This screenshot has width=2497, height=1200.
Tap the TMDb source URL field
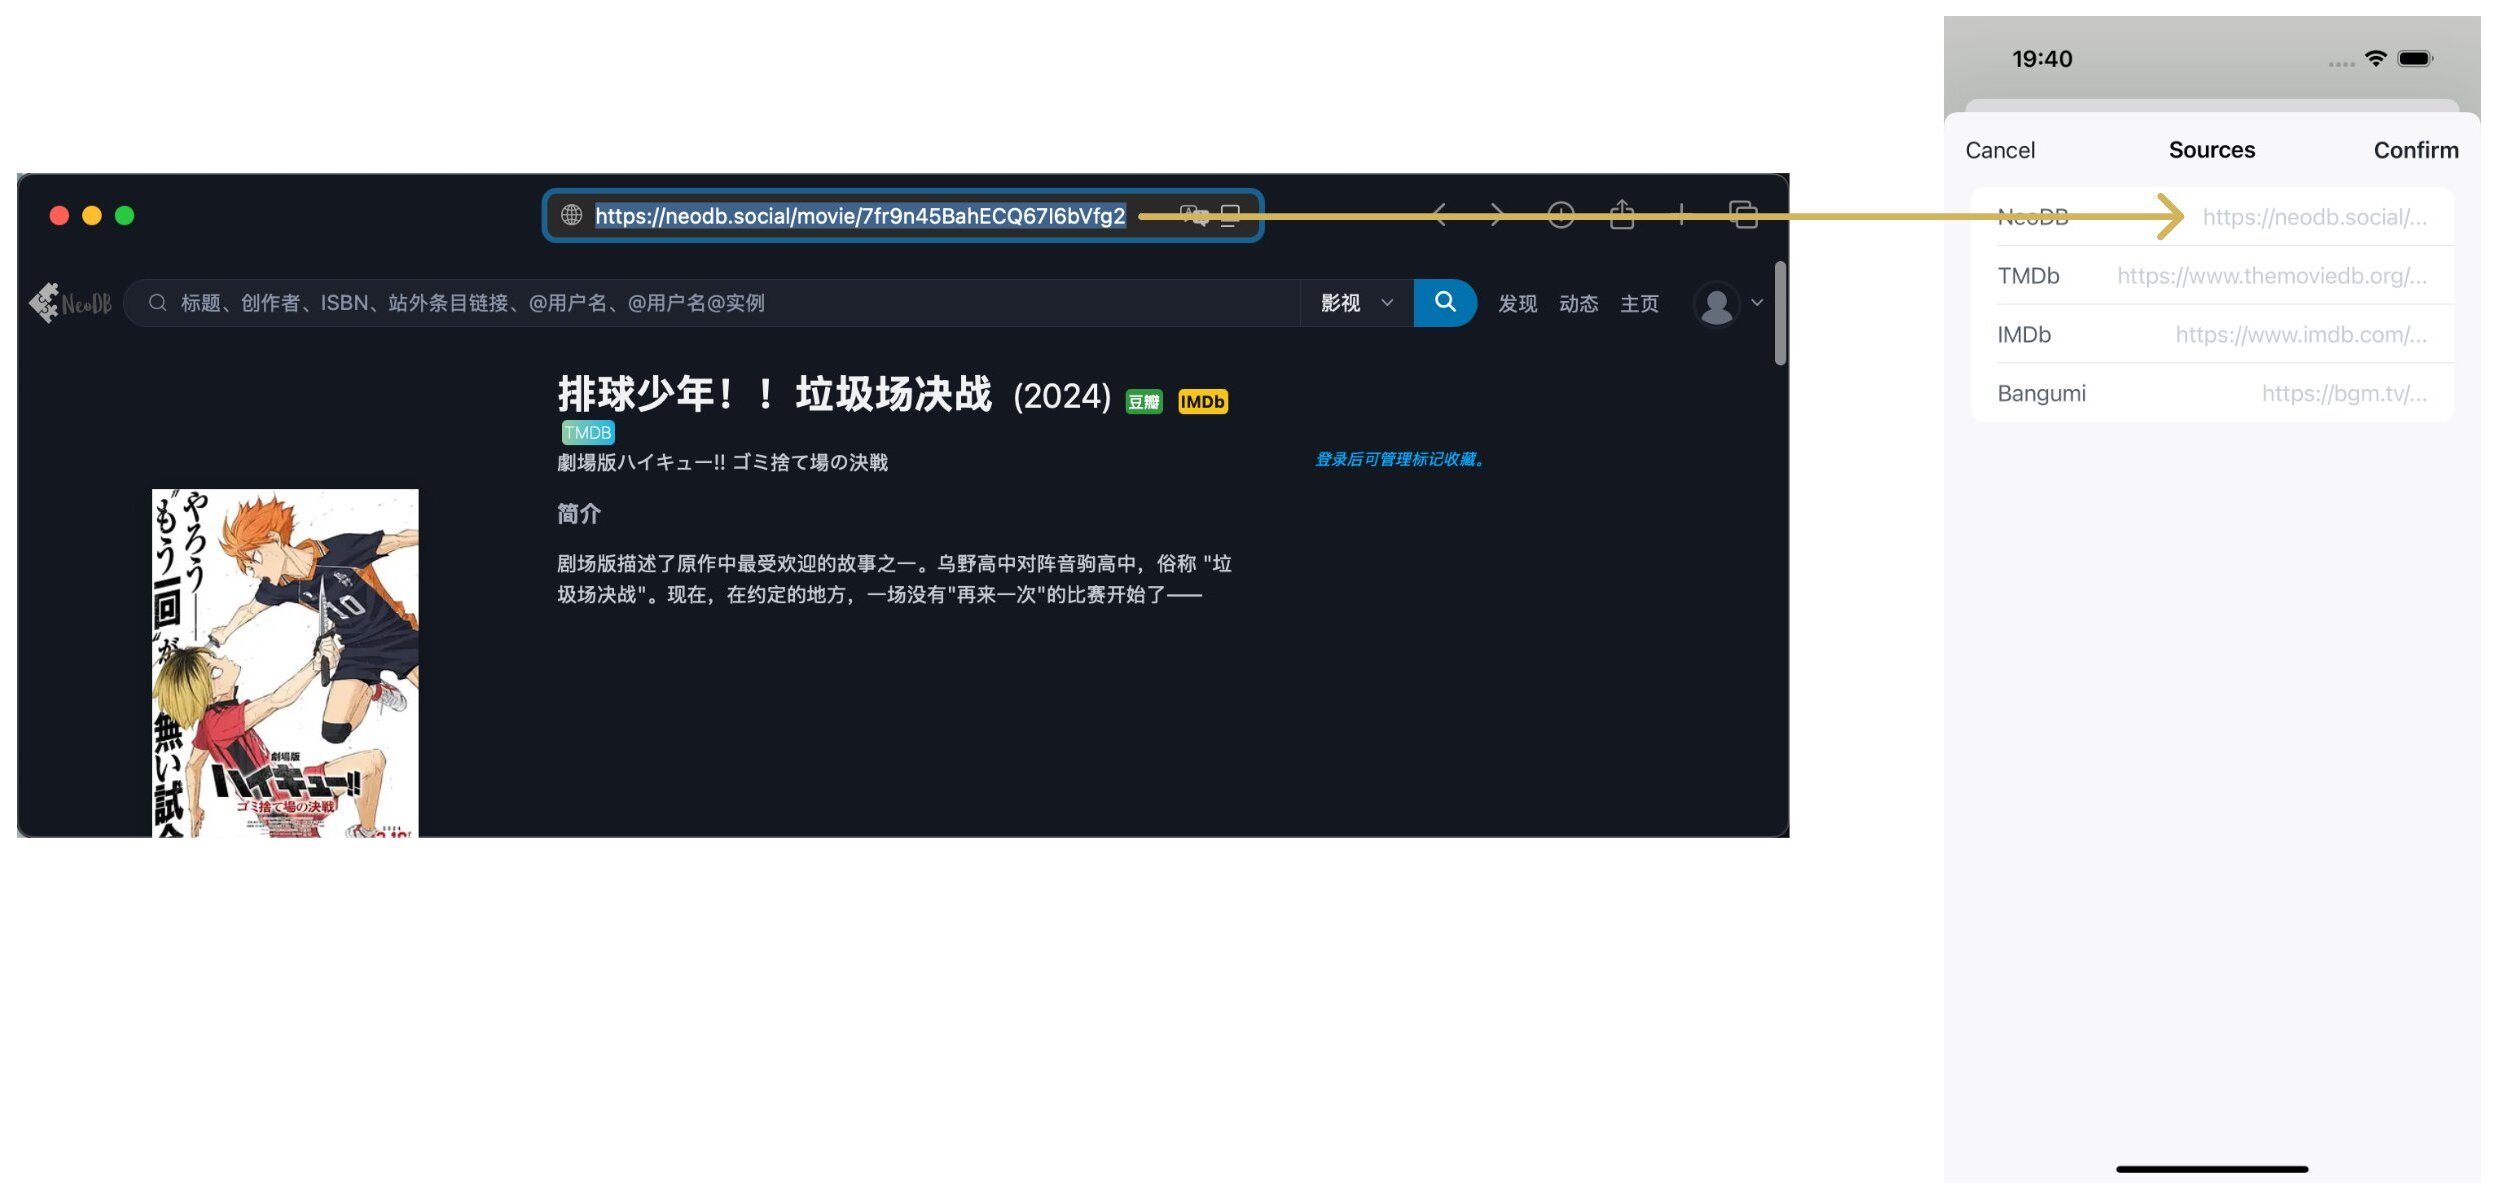point(2270,276)
